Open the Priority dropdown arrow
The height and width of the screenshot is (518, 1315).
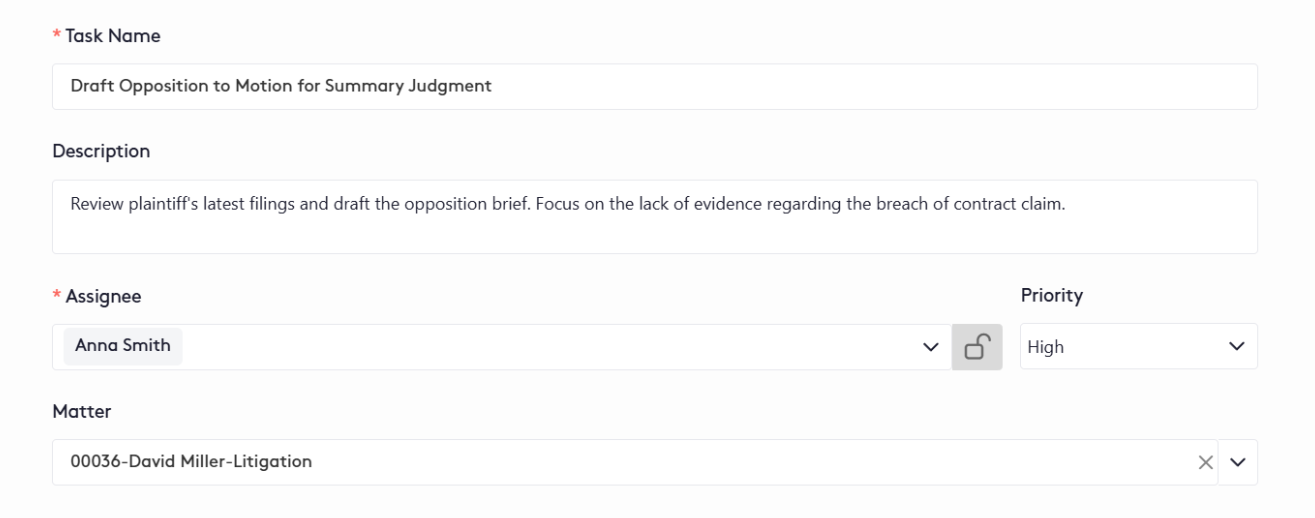pyautogui.click(x=1237, y=347)
